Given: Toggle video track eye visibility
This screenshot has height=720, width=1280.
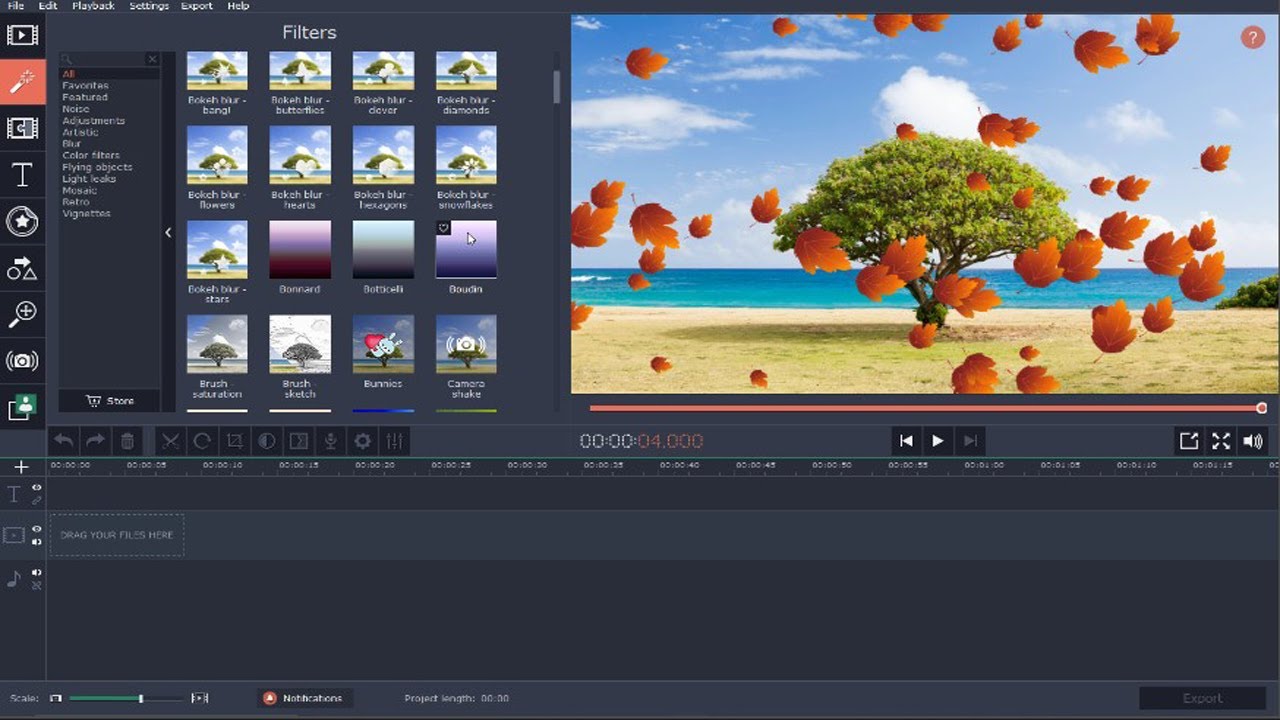Looking at the screenshot, I should tap(36, 530).
